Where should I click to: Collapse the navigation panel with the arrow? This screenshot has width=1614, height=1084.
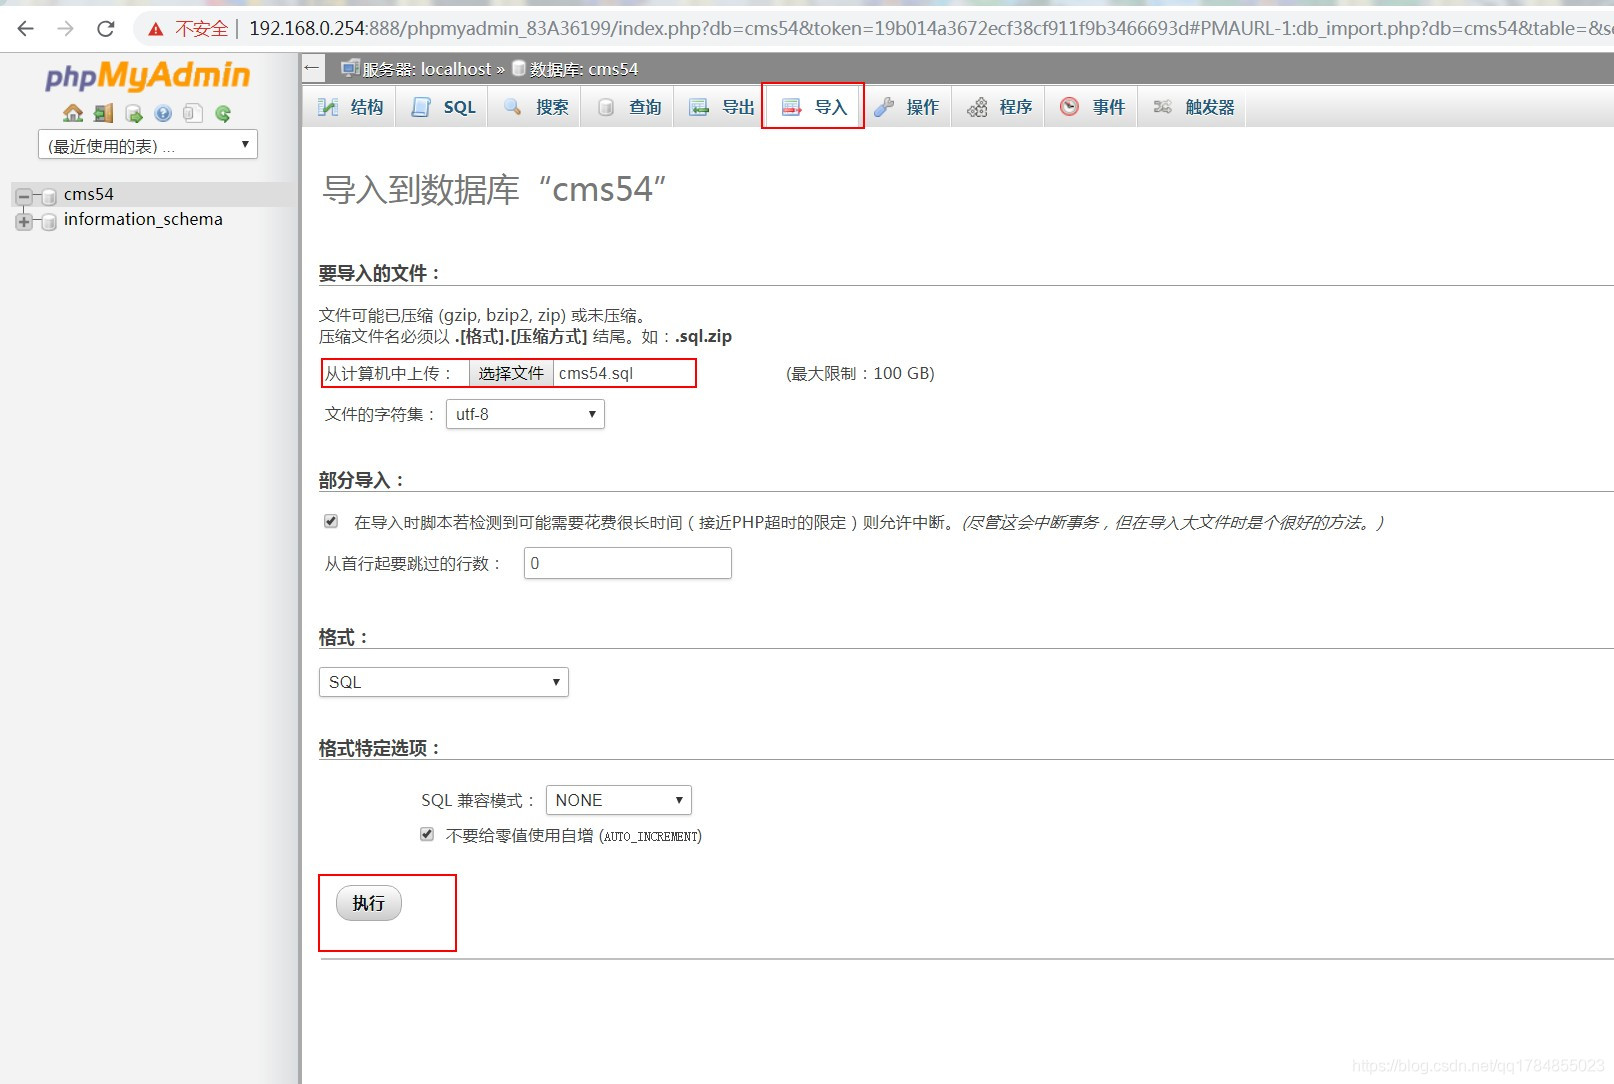(x=312, y=68)
